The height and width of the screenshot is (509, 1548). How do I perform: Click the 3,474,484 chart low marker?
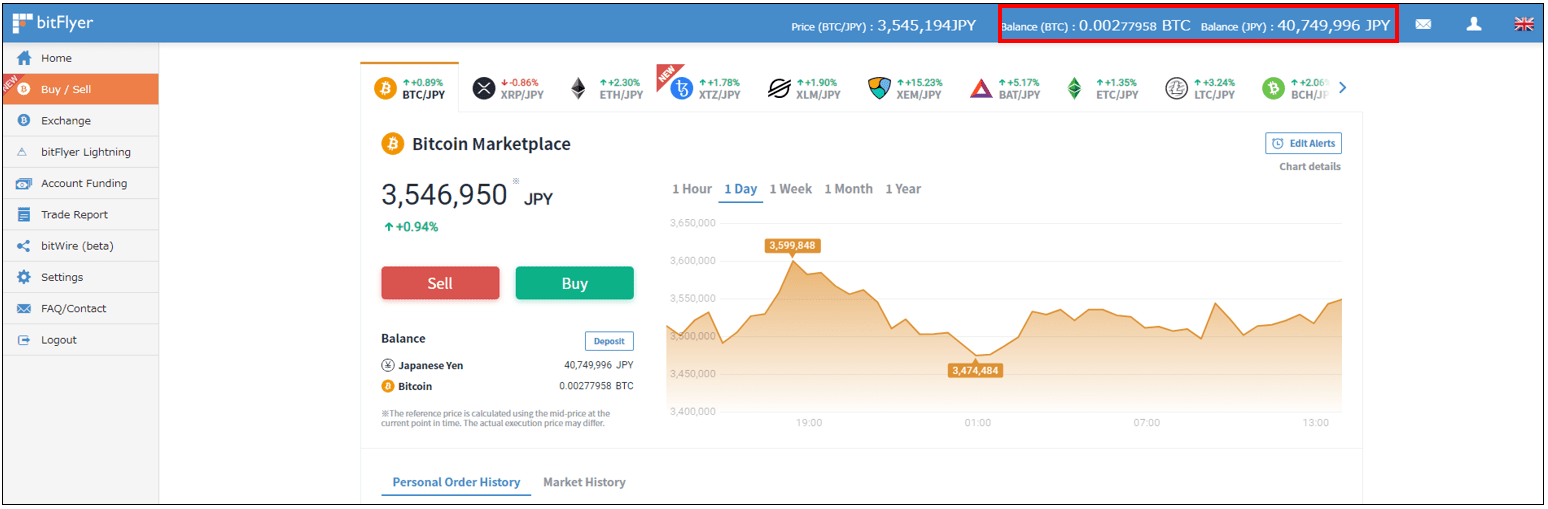tap(975, 370)
